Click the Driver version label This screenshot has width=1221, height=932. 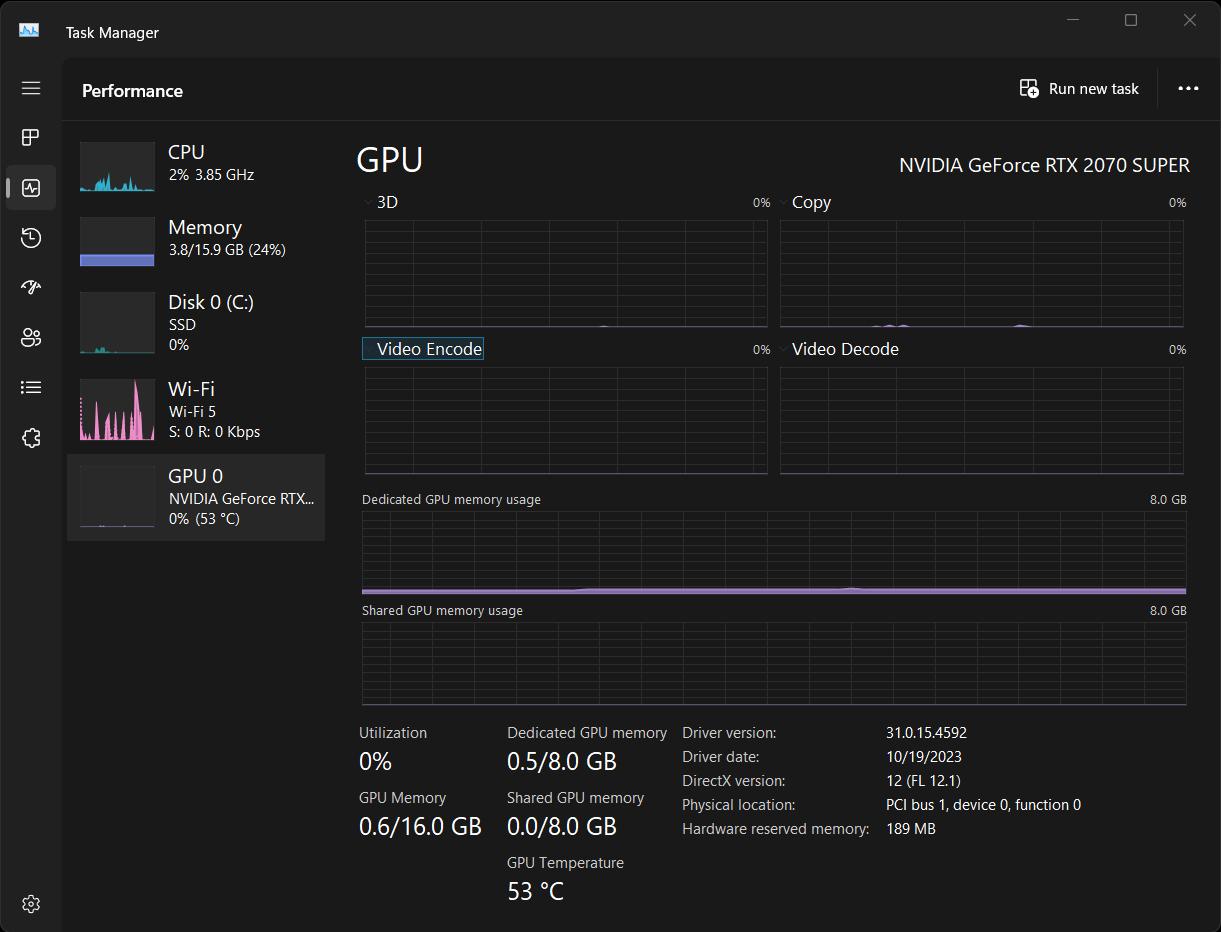729,733
